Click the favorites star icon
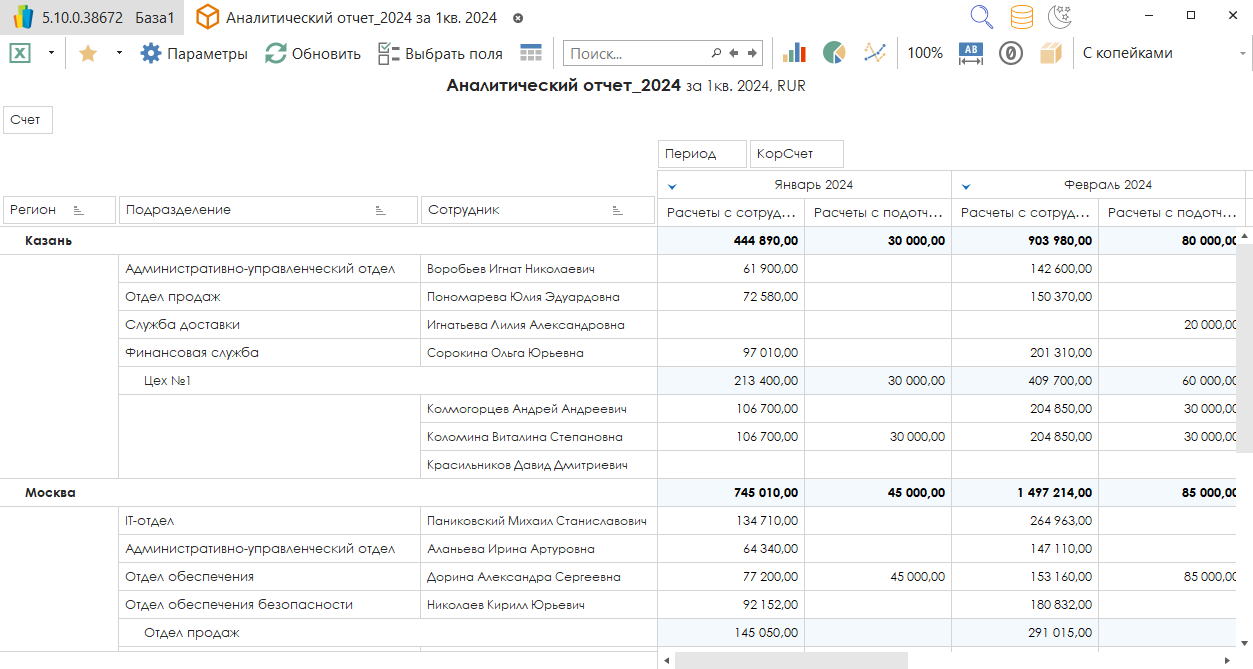Screen dimensions: 1253x669 (x=87, y=54)
